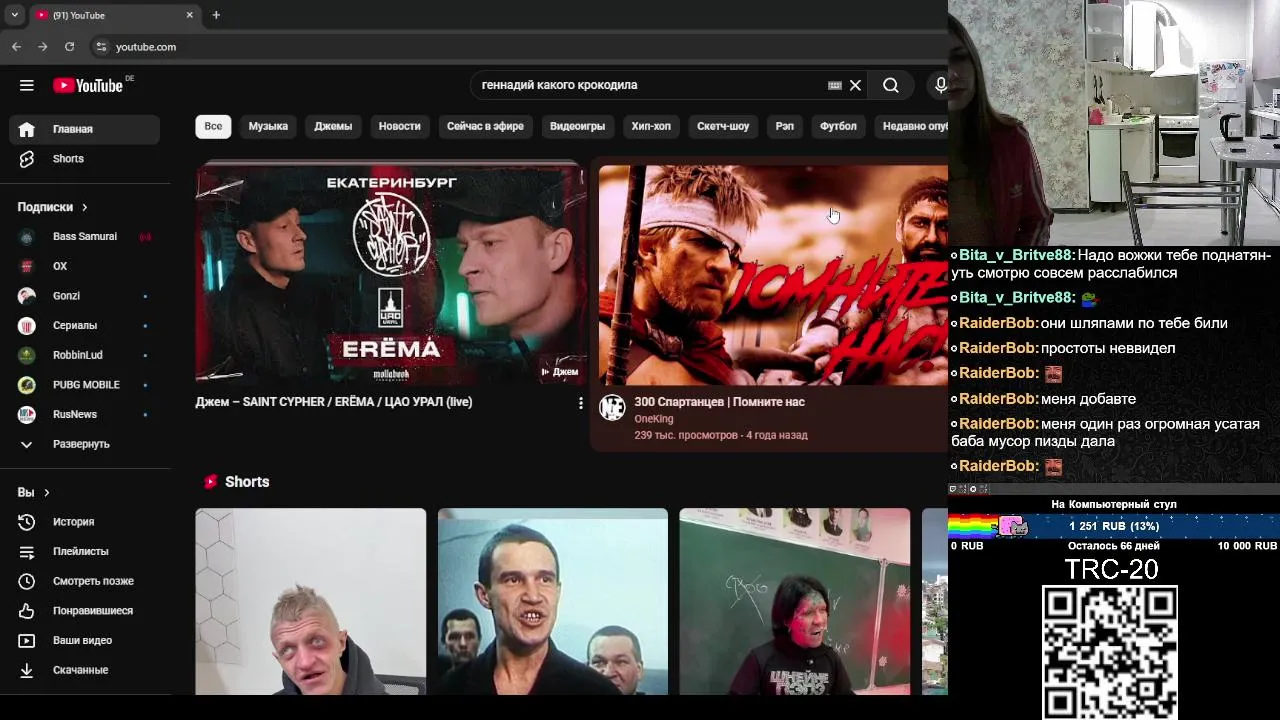The width and height of the screenshot is (1280, 720).
Task: Click the browser address bar youtube.com
Action: (146, 47)
